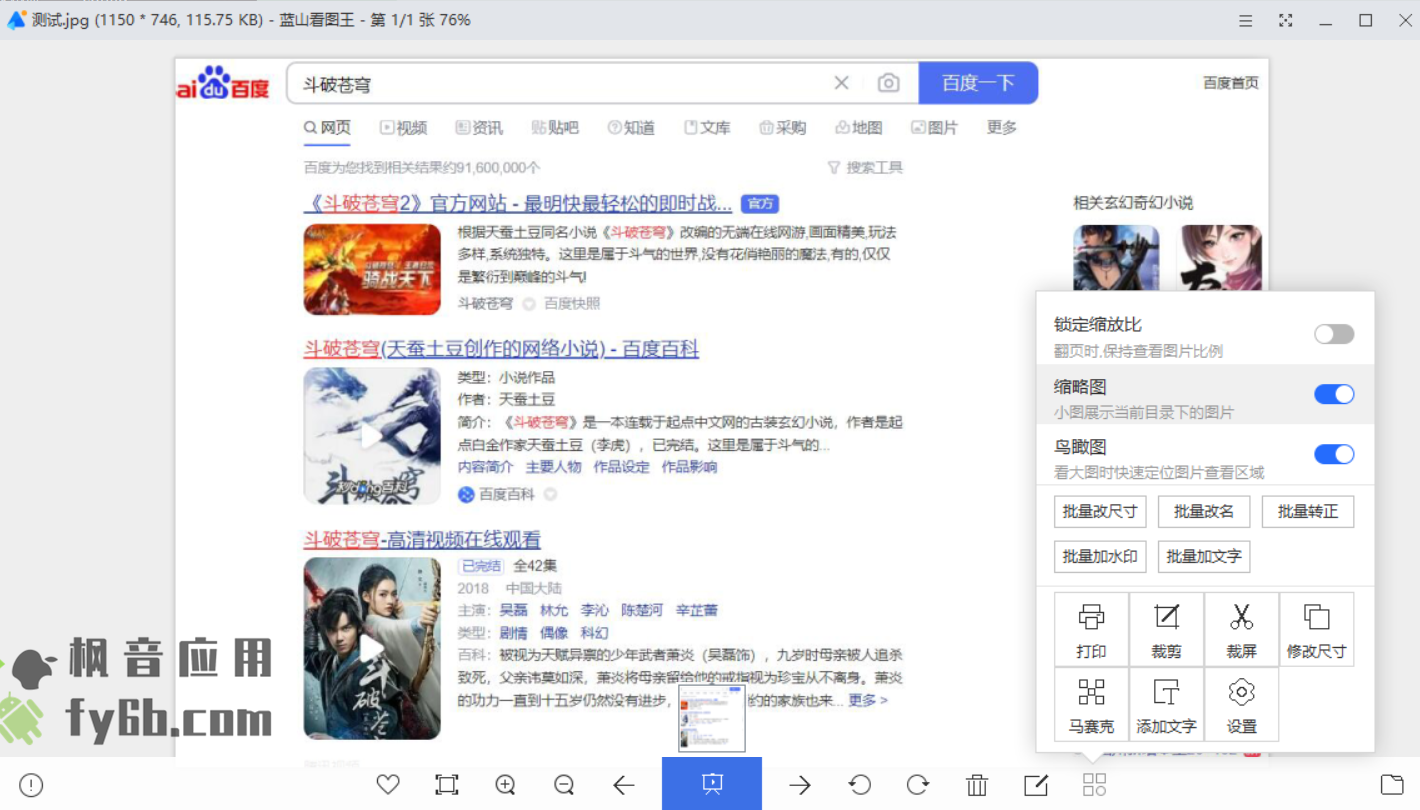Disable the 鸟瞰图 bird's-eye toggle
The height and width of the screenshot is (810, 1420).
pos(1334,454)
